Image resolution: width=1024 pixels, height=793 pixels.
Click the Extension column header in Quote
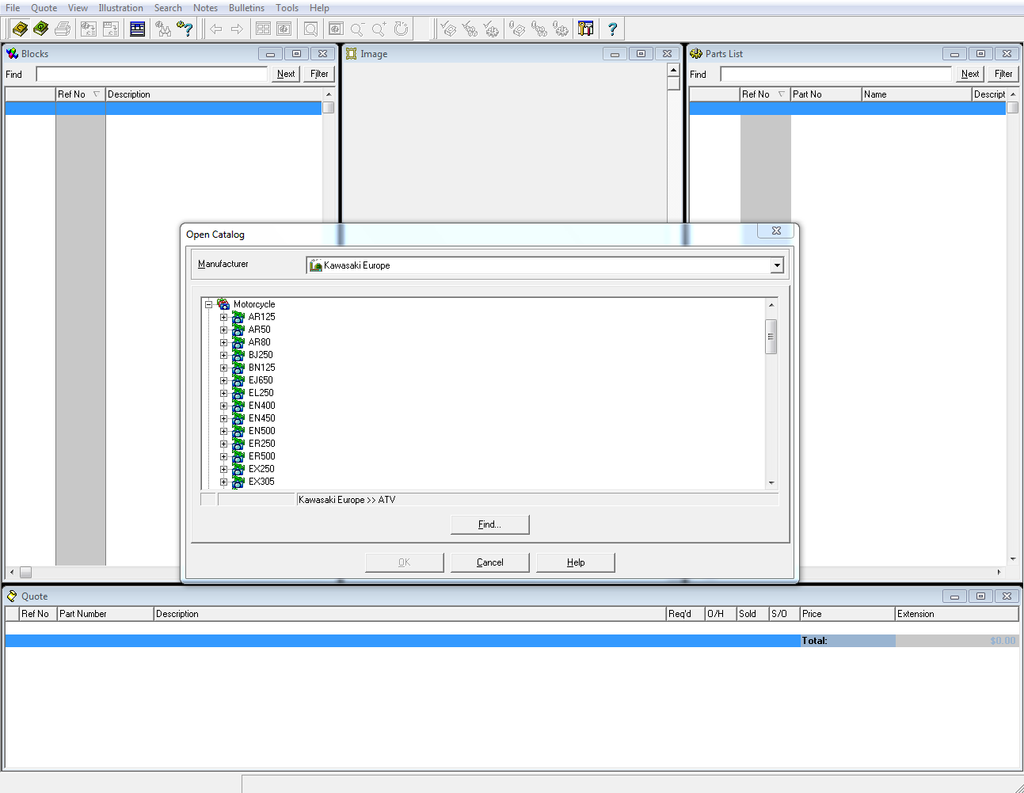957,613
